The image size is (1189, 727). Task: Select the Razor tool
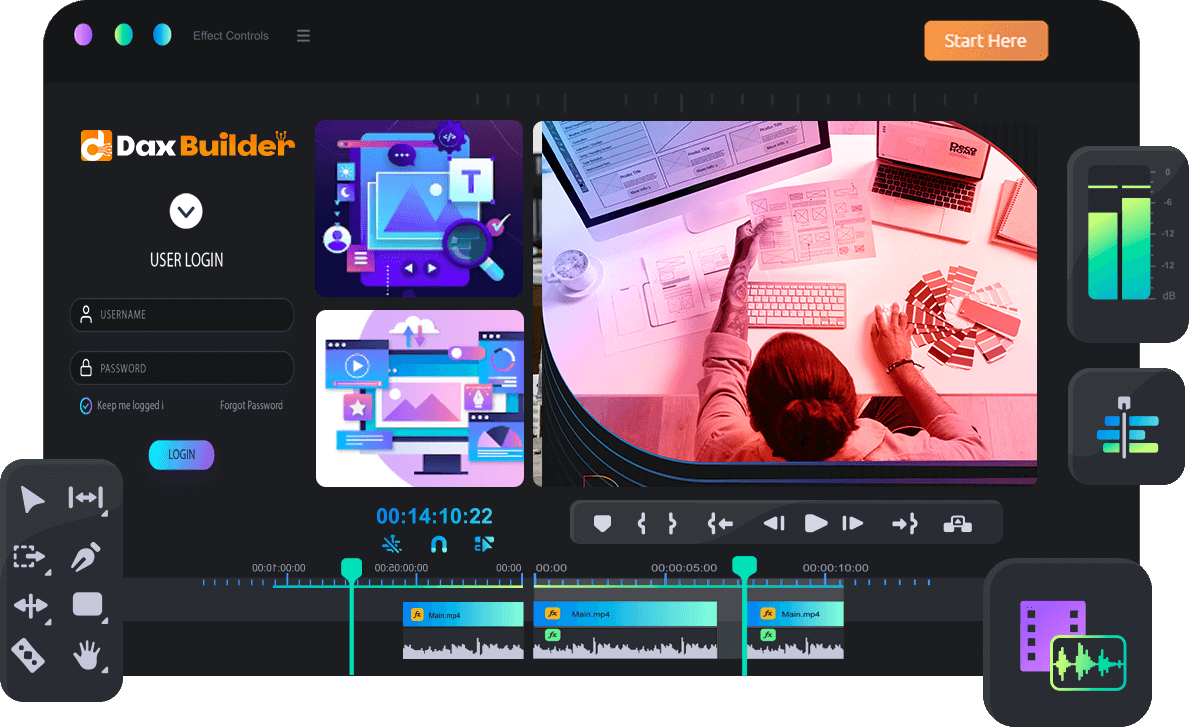(28, 656)
